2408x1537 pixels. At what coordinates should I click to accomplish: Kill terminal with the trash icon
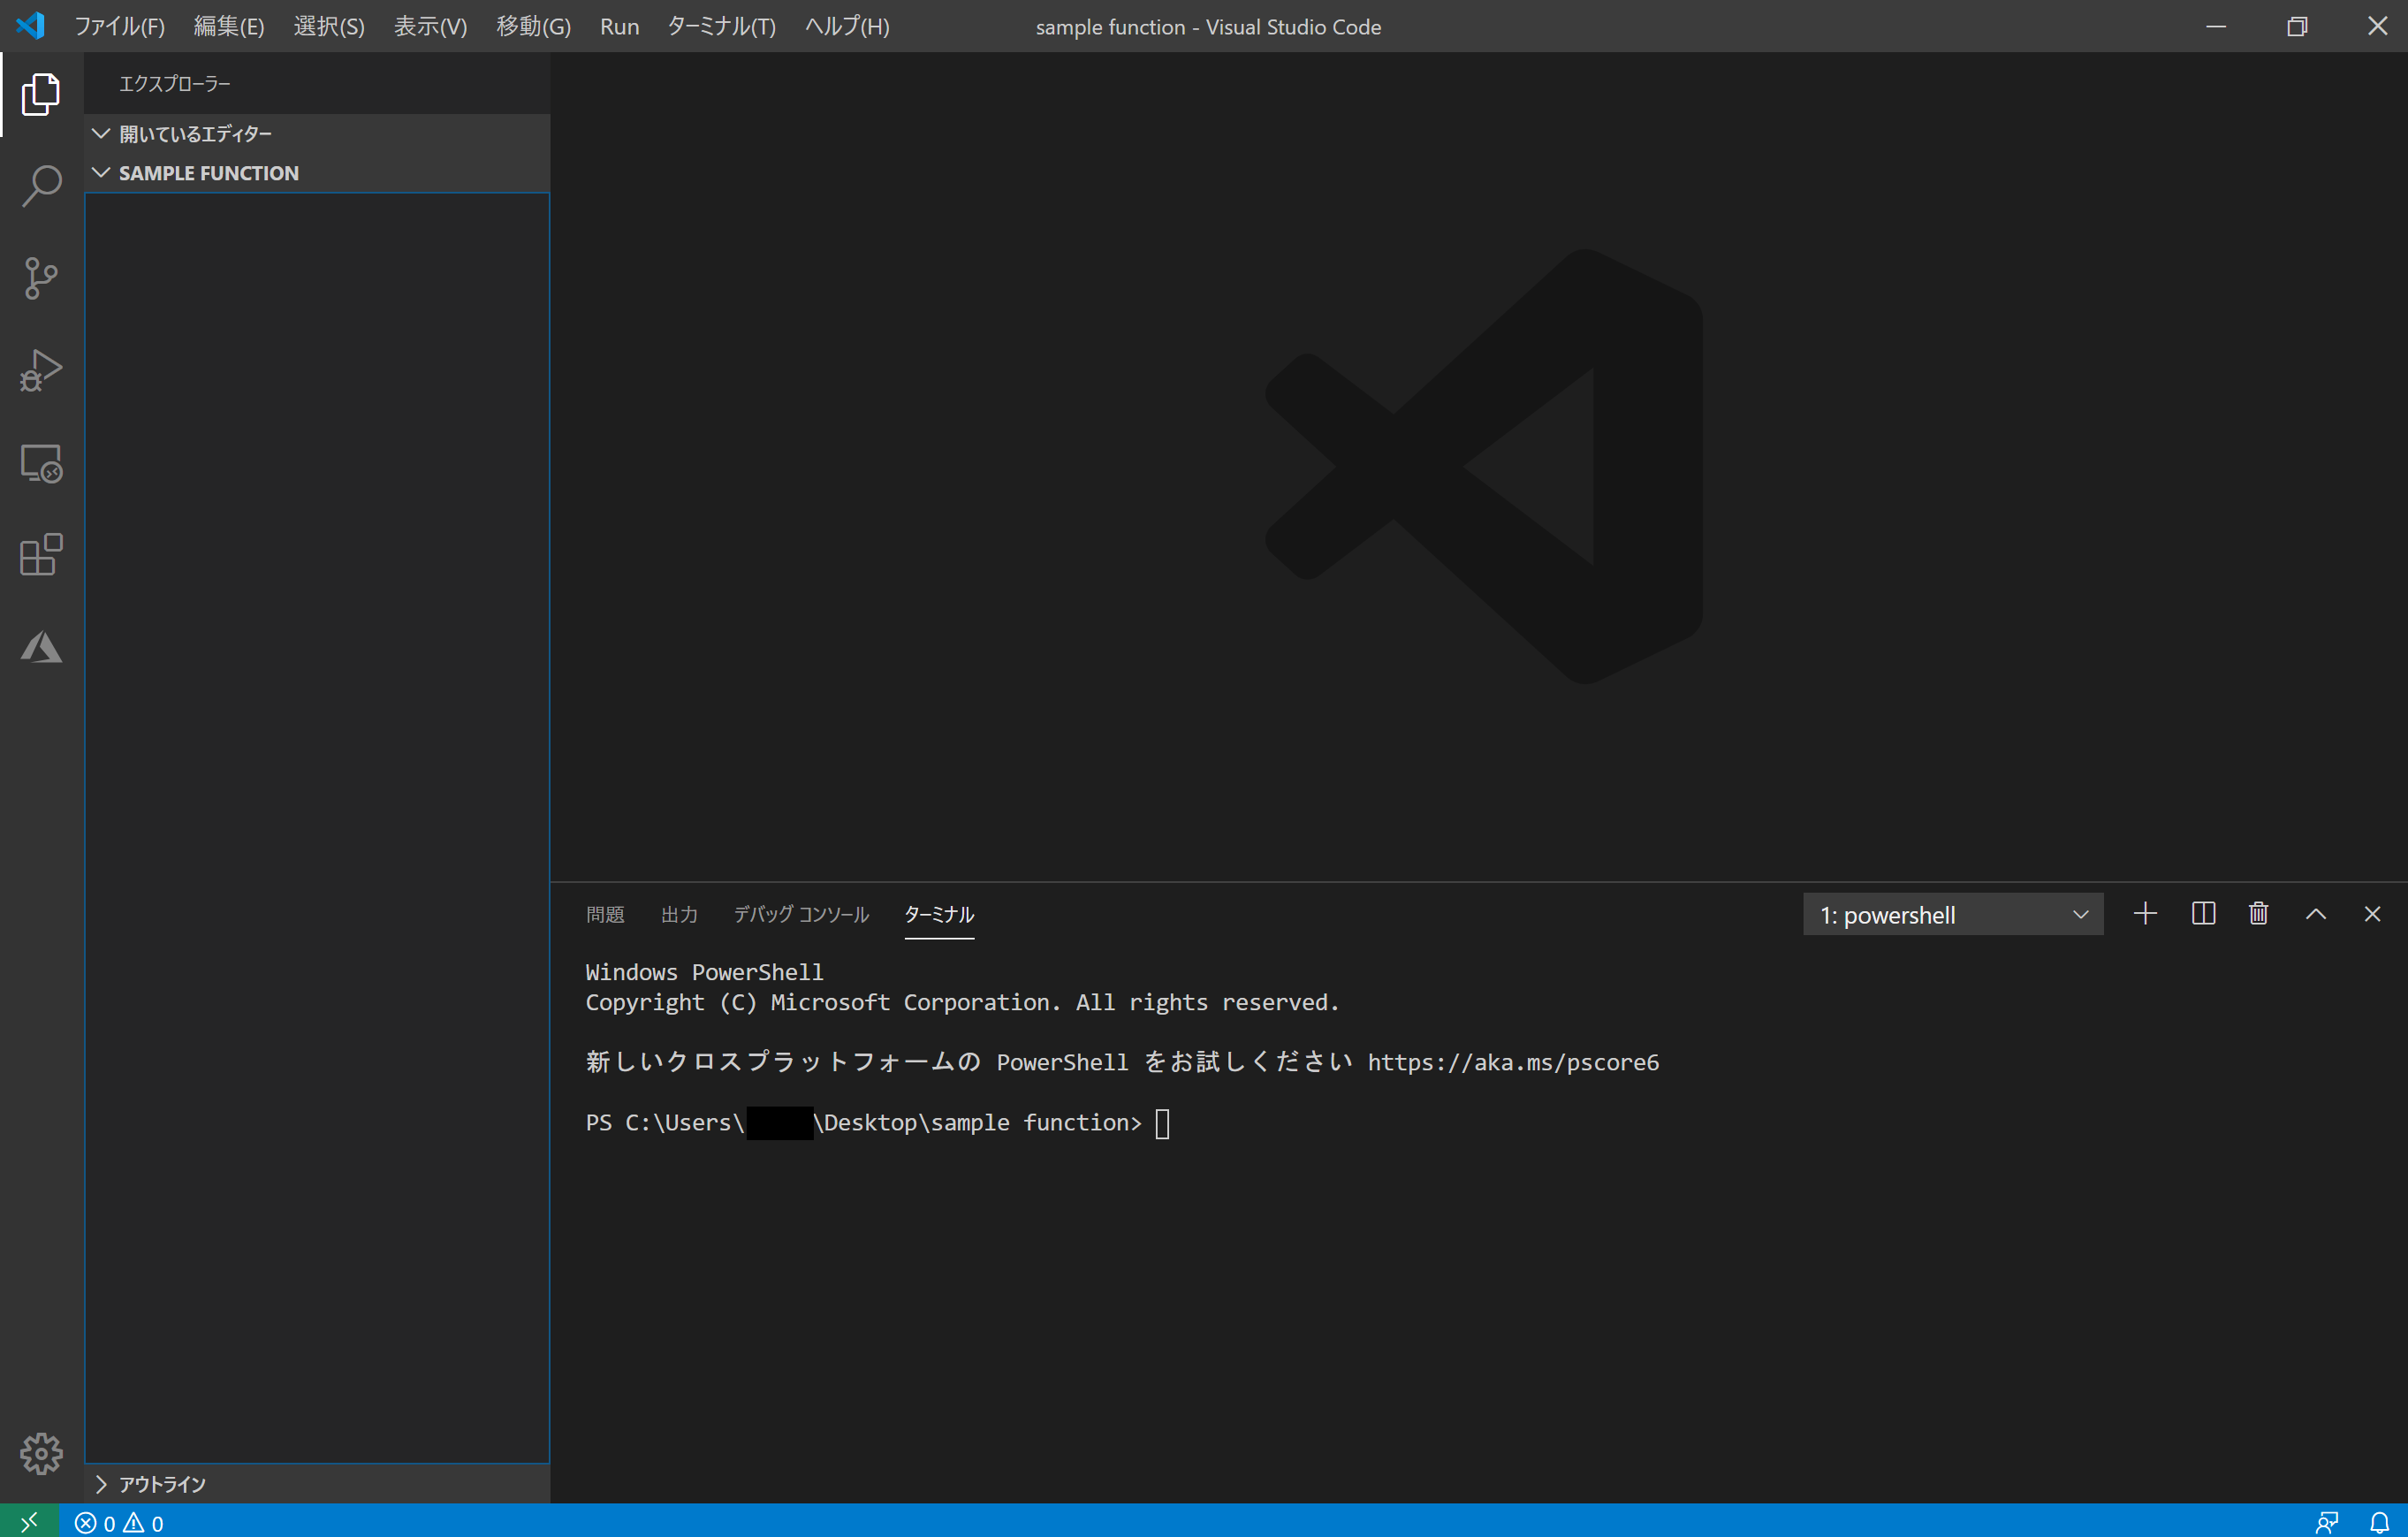pyautogui.click(x=2258, y=913)
